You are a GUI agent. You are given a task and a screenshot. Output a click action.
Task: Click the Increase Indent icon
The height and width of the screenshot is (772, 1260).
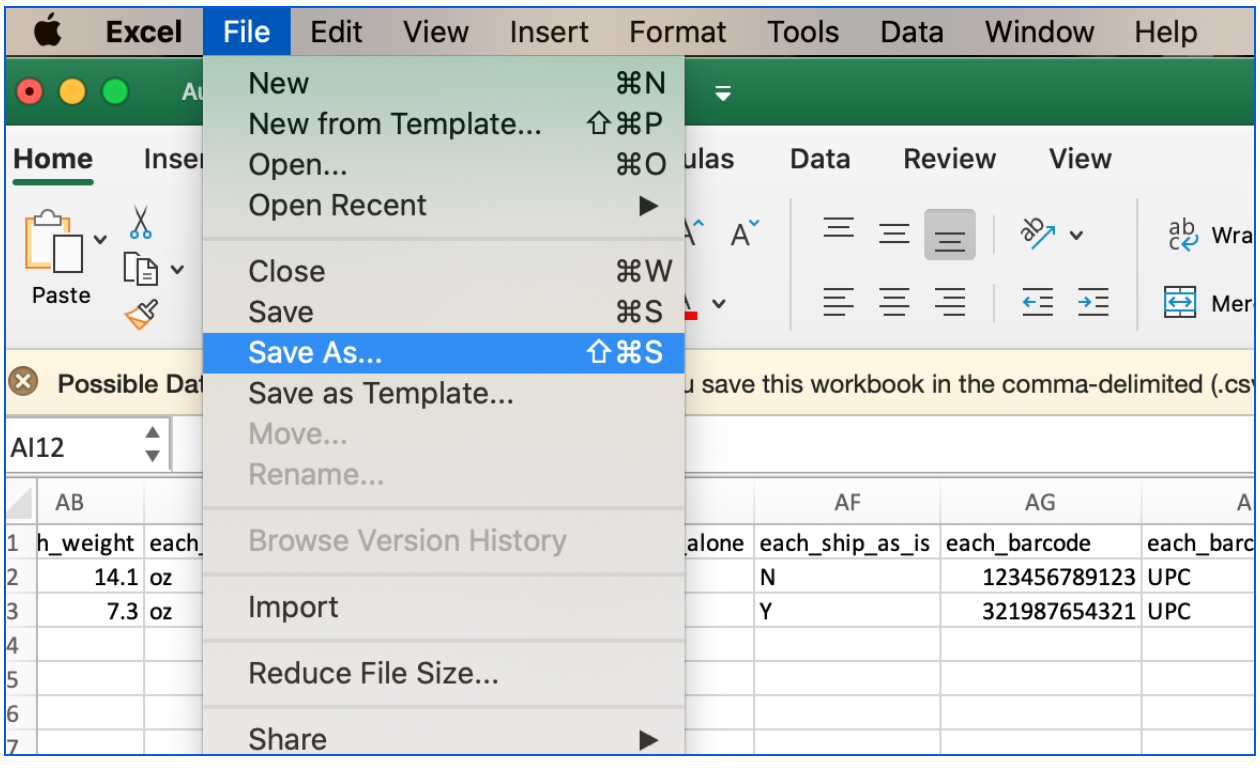tap(1092, 301)
